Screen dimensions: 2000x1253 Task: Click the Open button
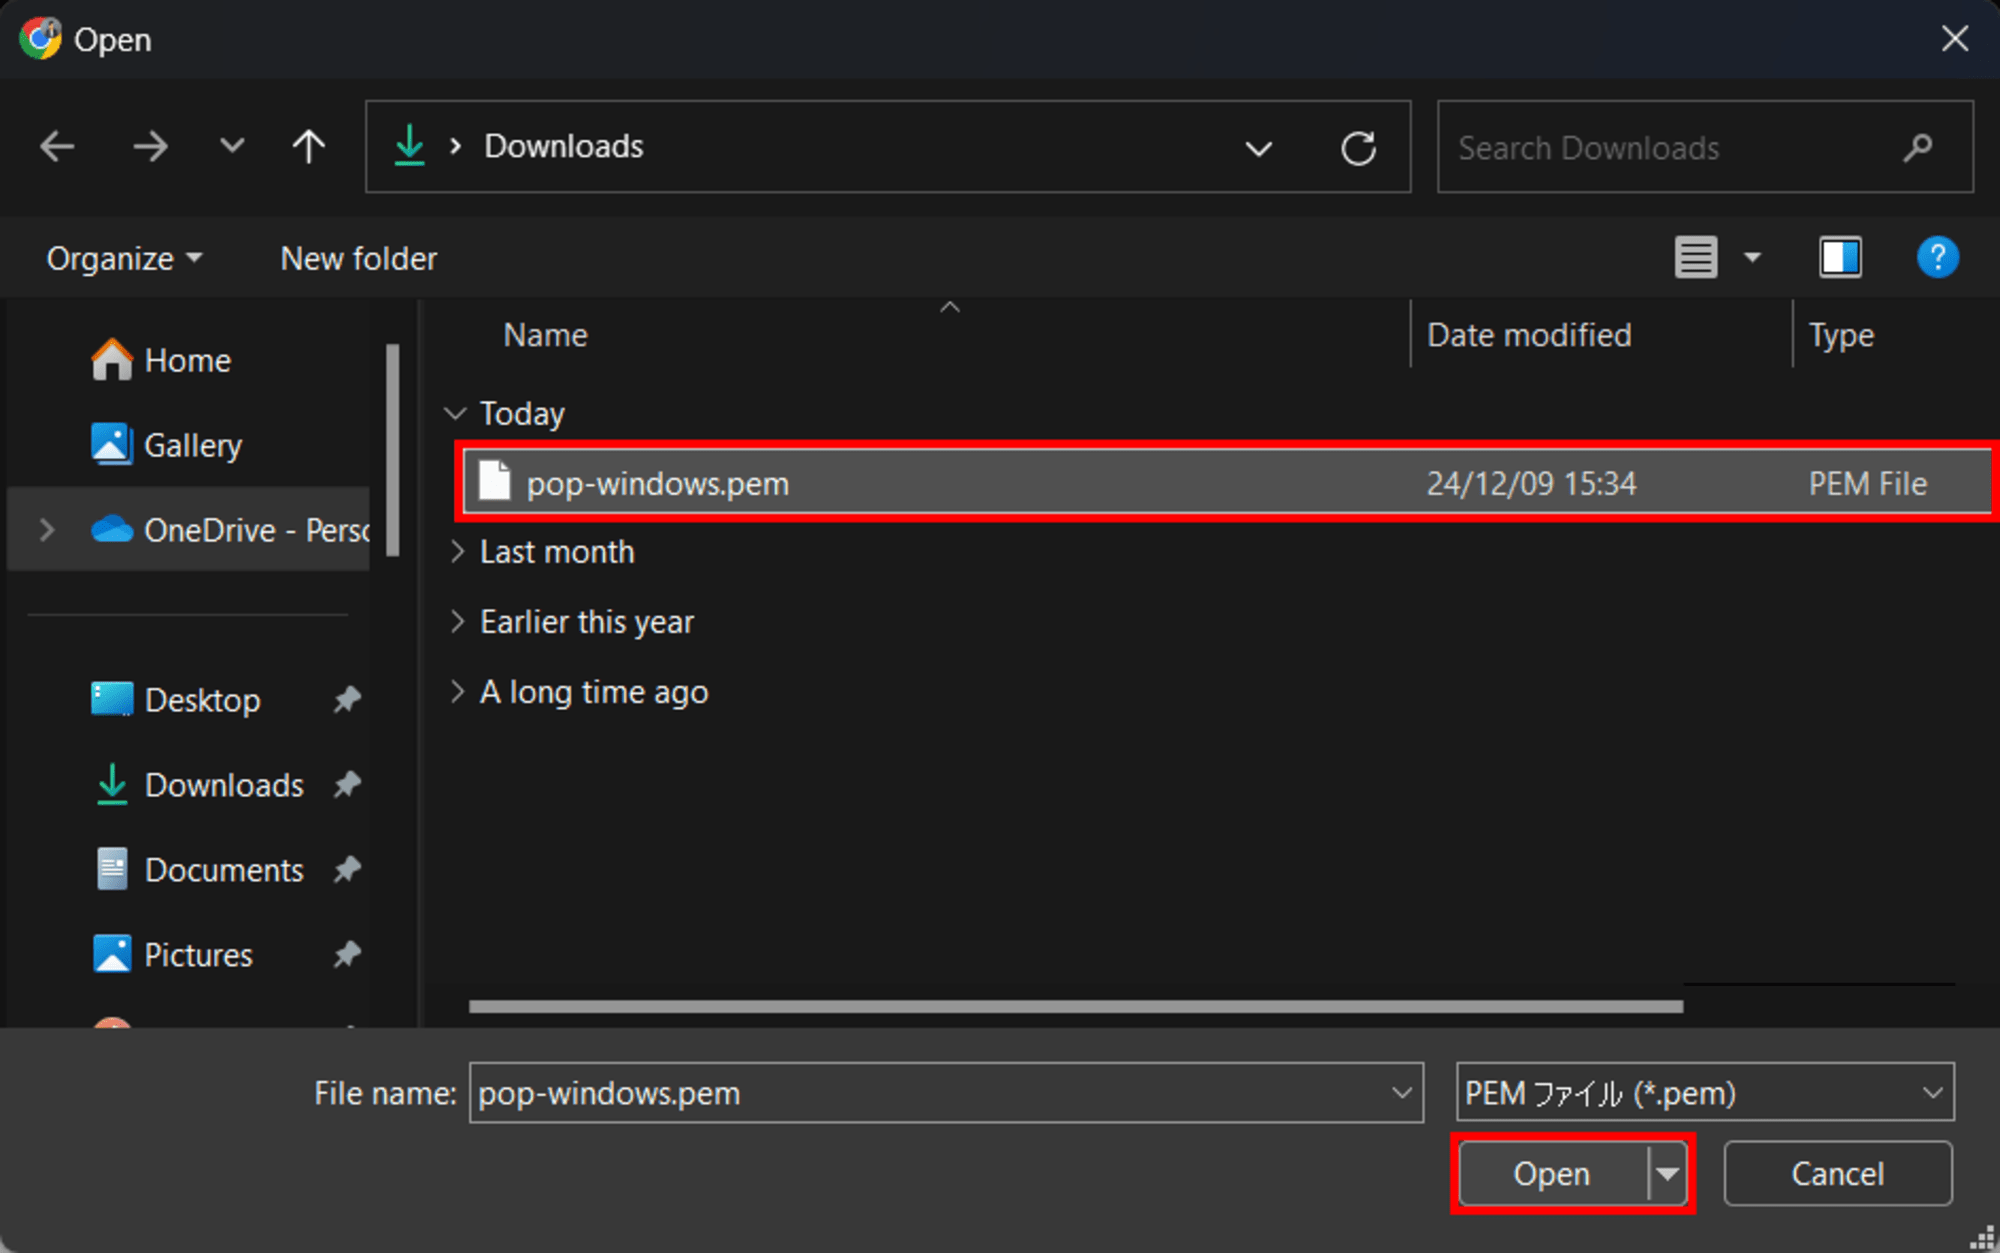(x=1552, y=1173)
